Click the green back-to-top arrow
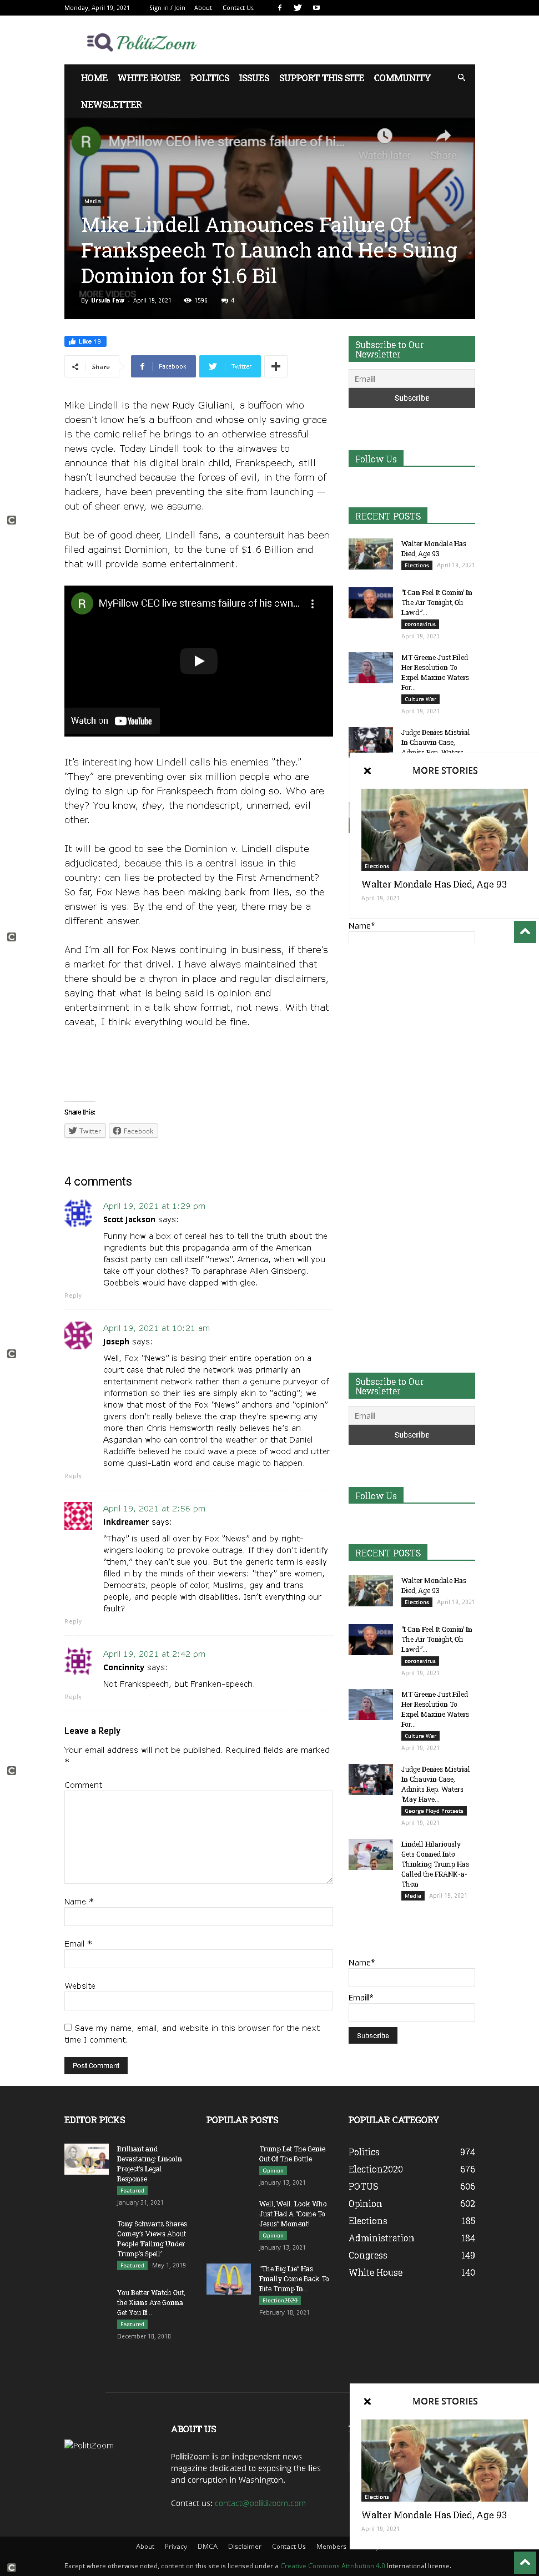The image size is (539, 2576). point(525,931)
